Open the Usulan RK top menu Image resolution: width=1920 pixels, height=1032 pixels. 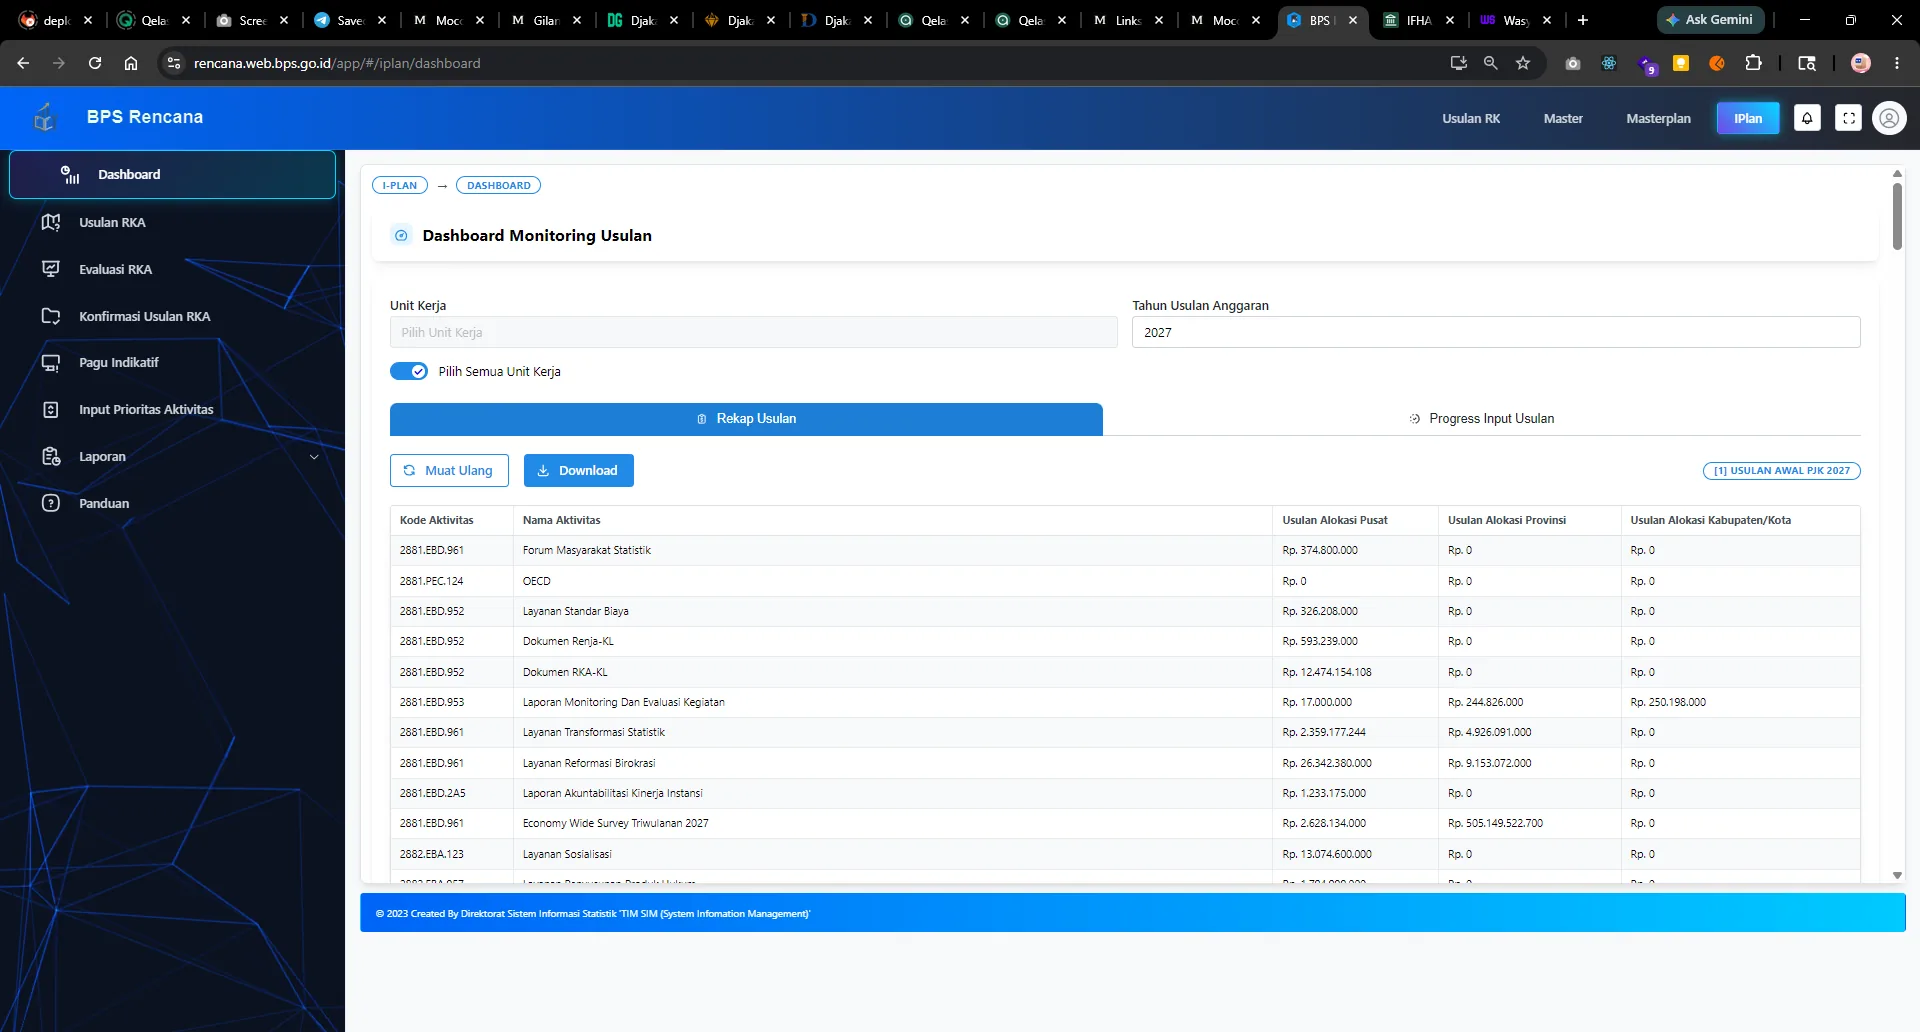click(x=1471, y=118)
